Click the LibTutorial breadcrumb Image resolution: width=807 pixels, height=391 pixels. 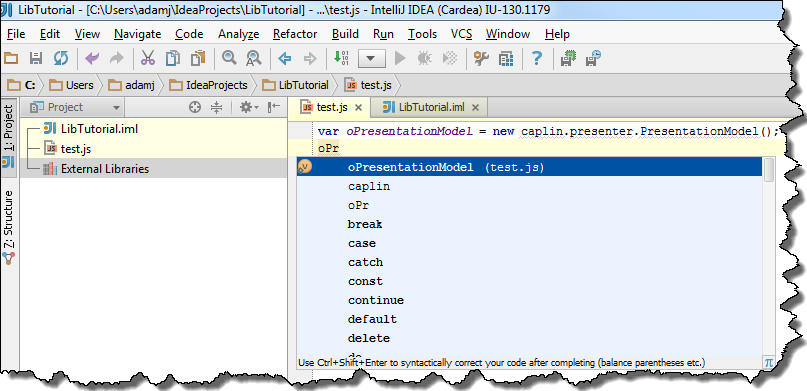pyautogui.click(x=295, y=85)
